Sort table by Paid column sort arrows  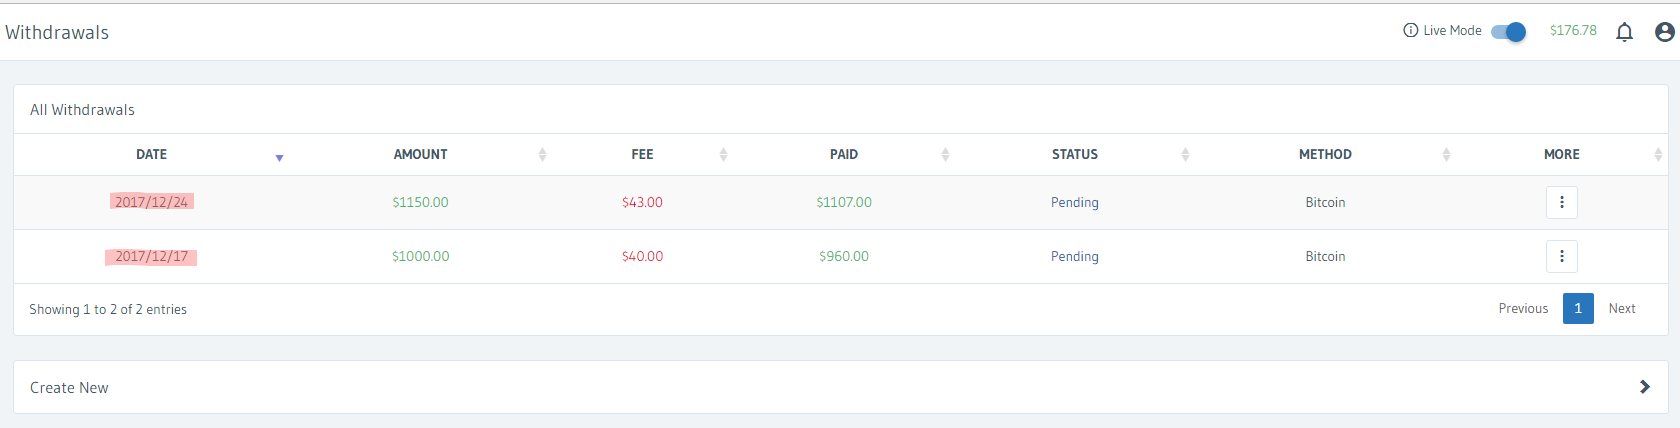(x=945, y=155)
